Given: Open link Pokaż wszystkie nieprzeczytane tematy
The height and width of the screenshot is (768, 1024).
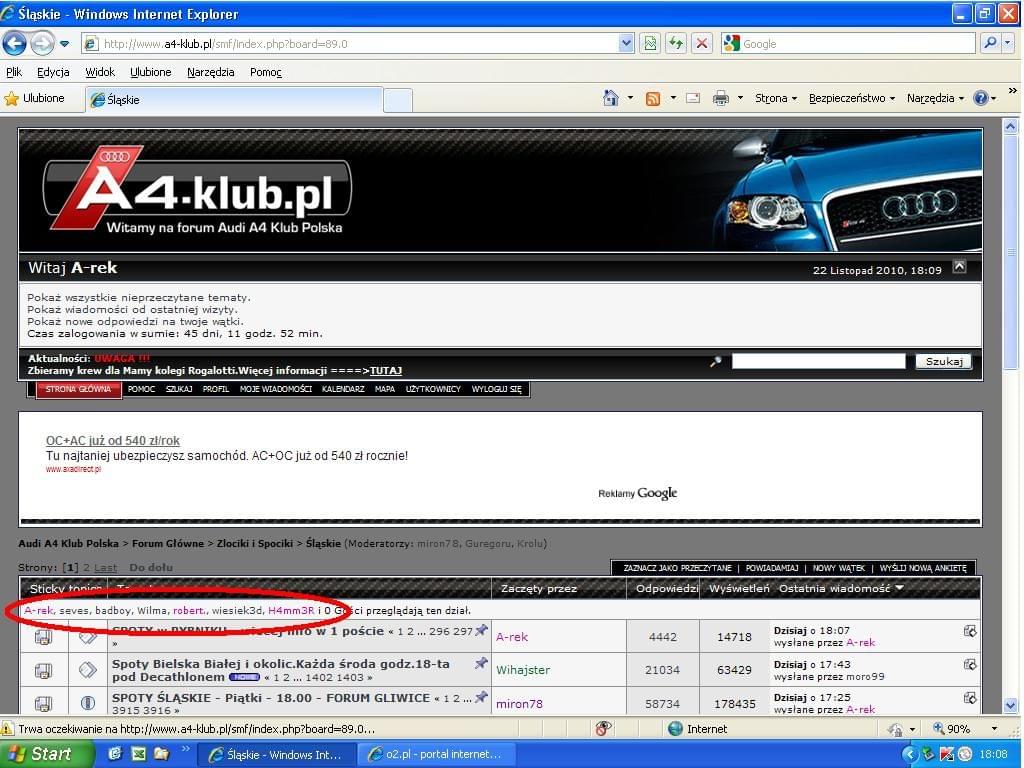Looking at the screenshot, I should tap(138, 298).
